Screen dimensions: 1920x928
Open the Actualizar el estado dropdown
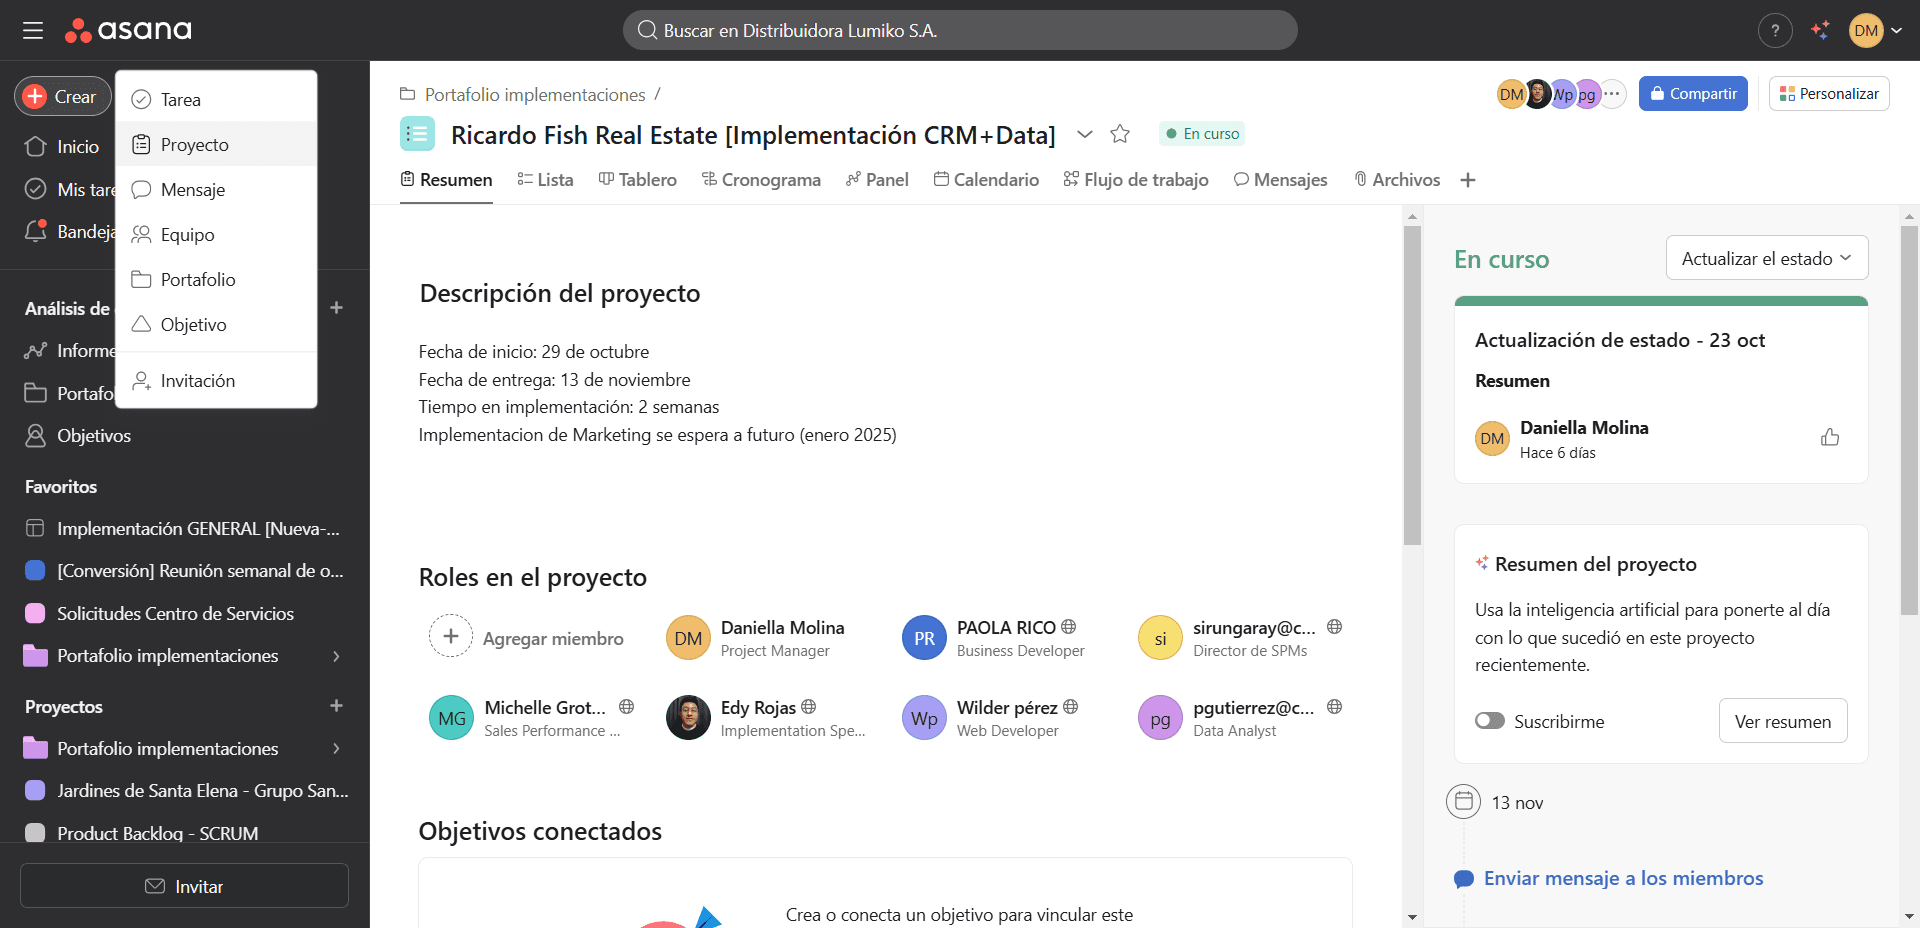pyautogui.click(x=1767, y=258)
